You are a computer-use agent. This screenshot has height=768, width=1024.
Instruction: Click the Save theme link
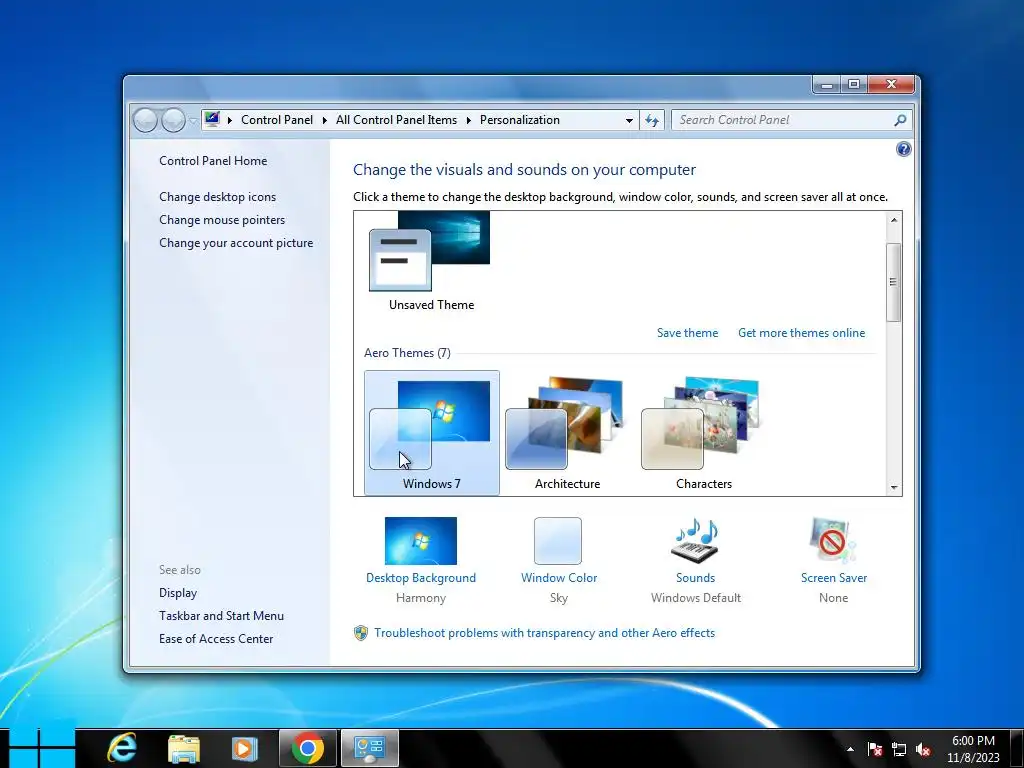687,333
